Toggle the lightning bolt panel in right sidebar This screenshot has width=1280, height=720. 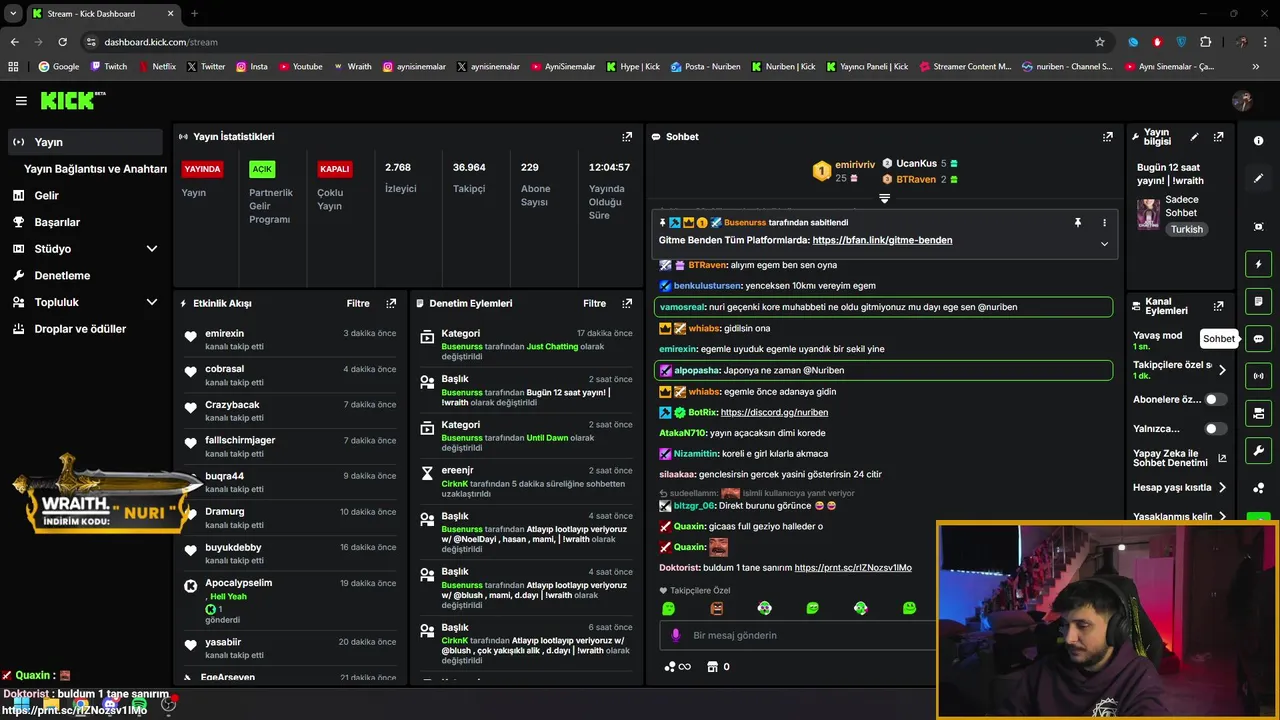1258,264
